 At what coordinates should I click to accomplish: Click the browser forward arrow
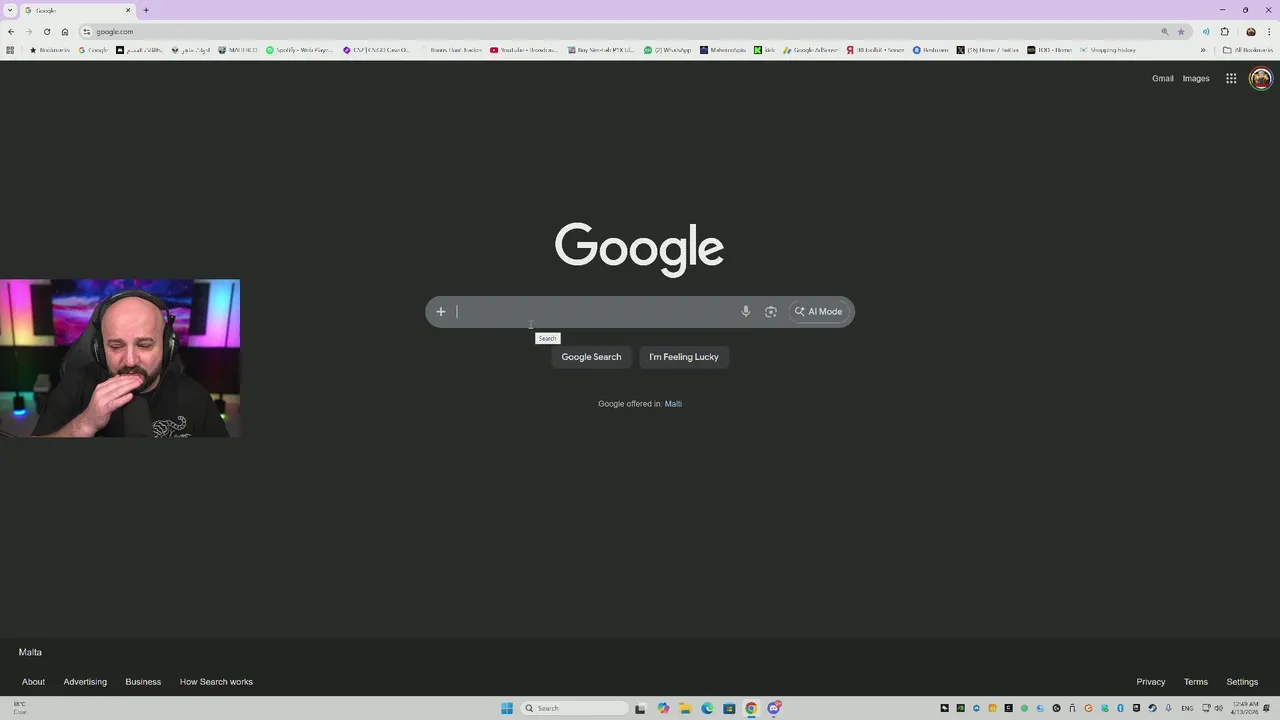(29, 31)
